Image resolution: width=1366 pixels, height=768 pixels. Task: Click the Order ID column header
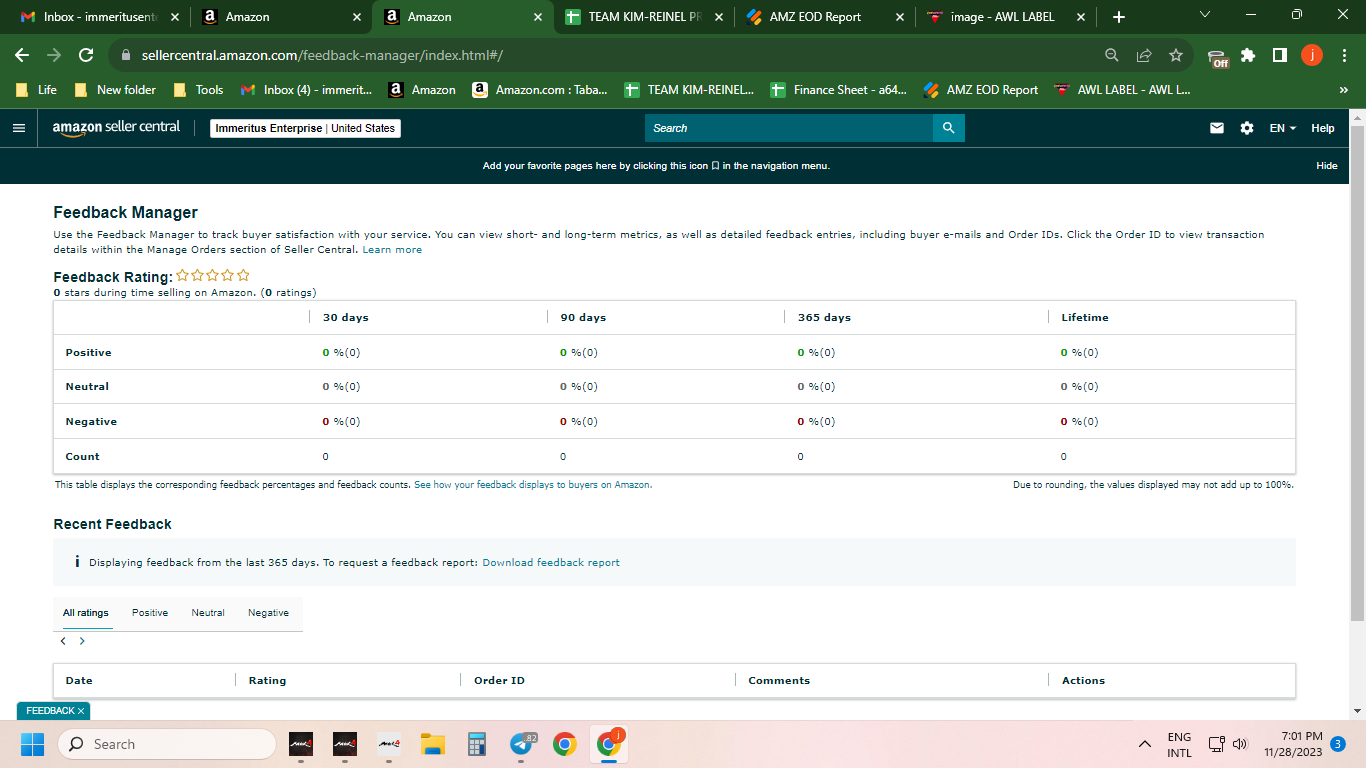click(499, 681)
